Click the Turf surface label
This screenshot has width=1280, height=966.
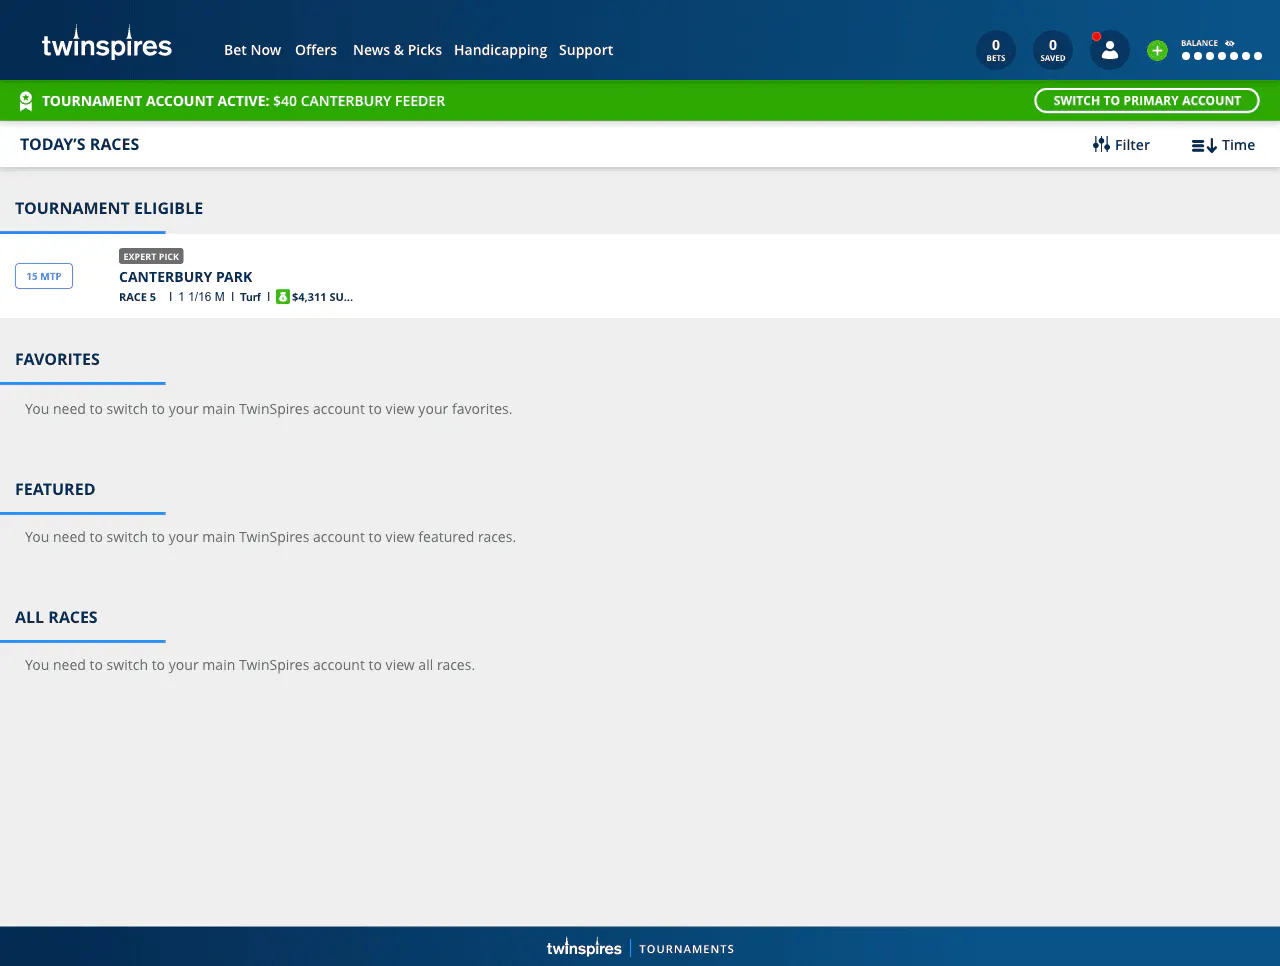(x=250, y=297)
